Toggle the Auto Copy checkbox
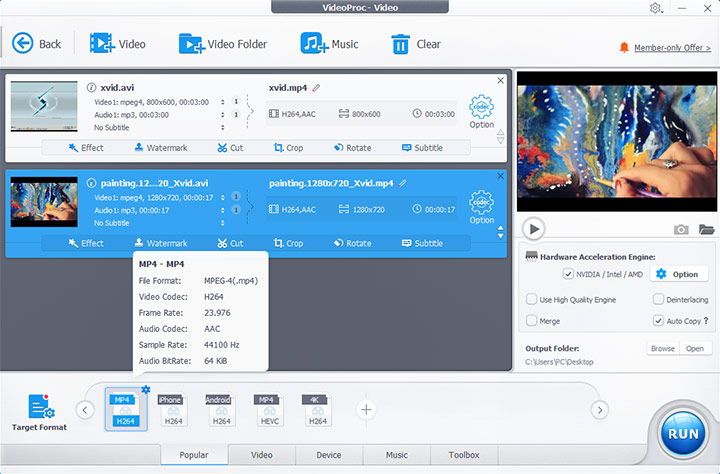This screenshot has height=474, width=720. click(658, 321)
